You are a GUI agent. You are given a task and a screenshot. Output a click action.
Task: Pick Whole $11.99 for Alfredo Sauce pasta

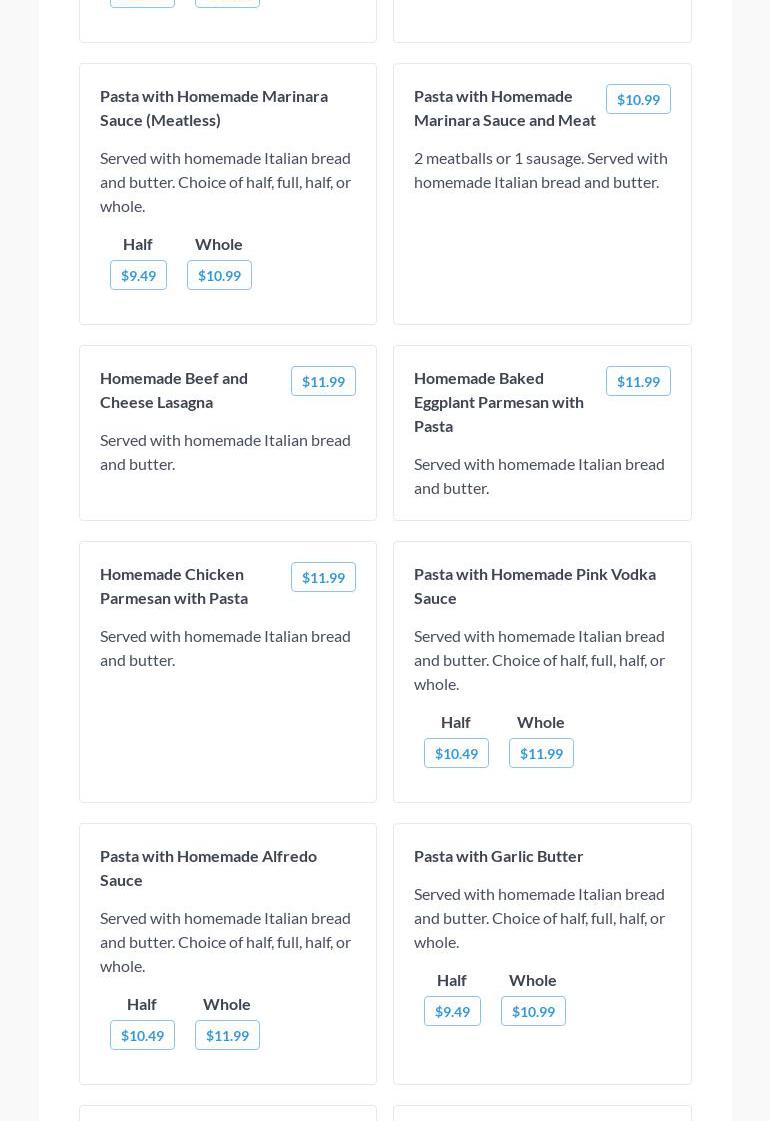click(x=227, y=1035)
